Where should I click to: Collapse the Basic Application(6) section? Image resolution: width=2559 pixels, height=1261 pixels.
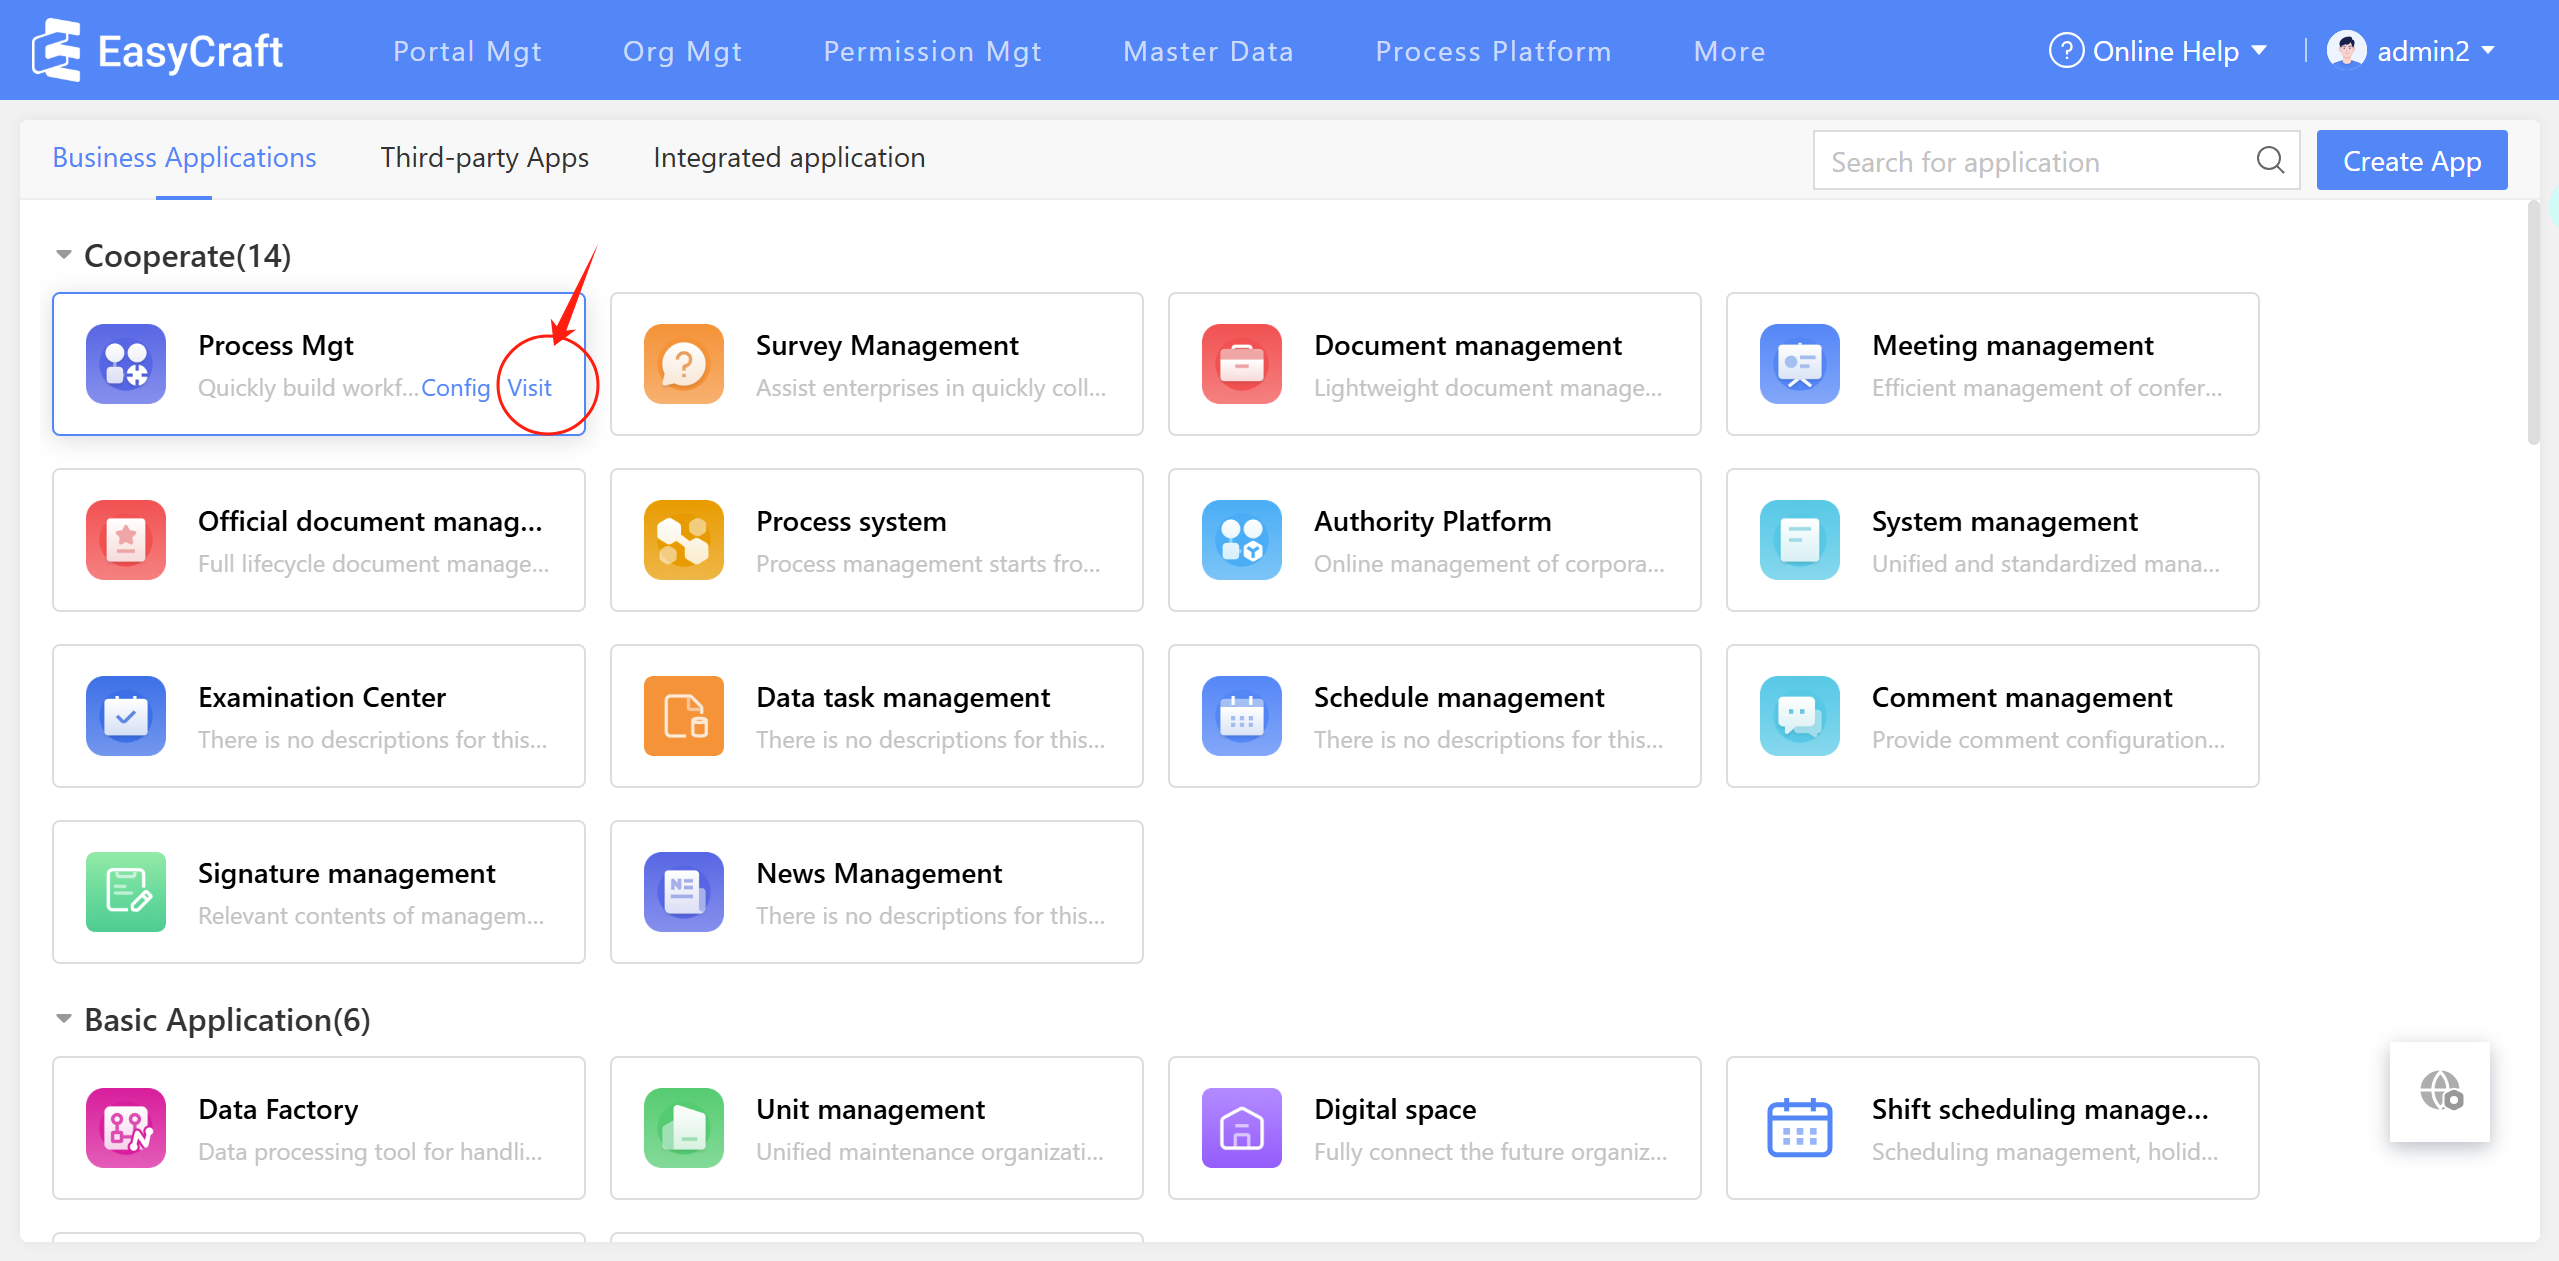point(64,1019)
